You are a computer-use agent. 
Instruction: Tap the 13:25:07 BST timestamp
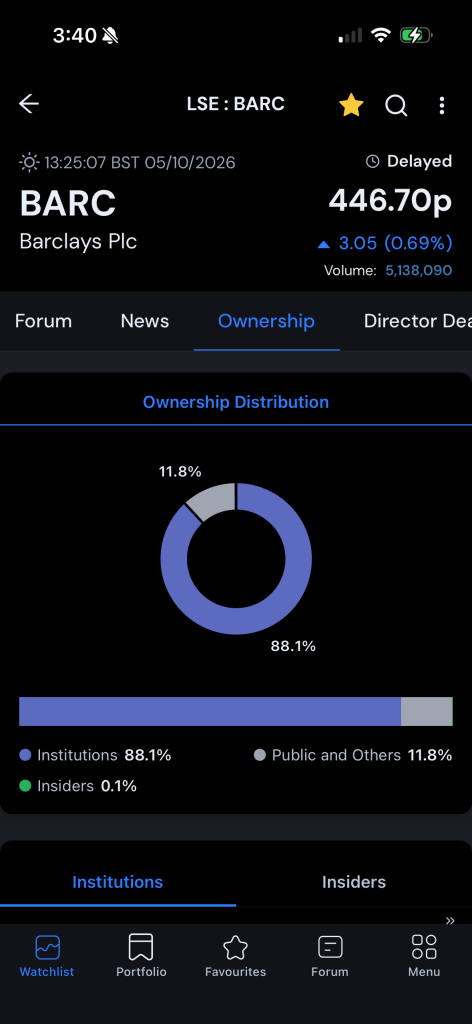(x=140, y=162)
